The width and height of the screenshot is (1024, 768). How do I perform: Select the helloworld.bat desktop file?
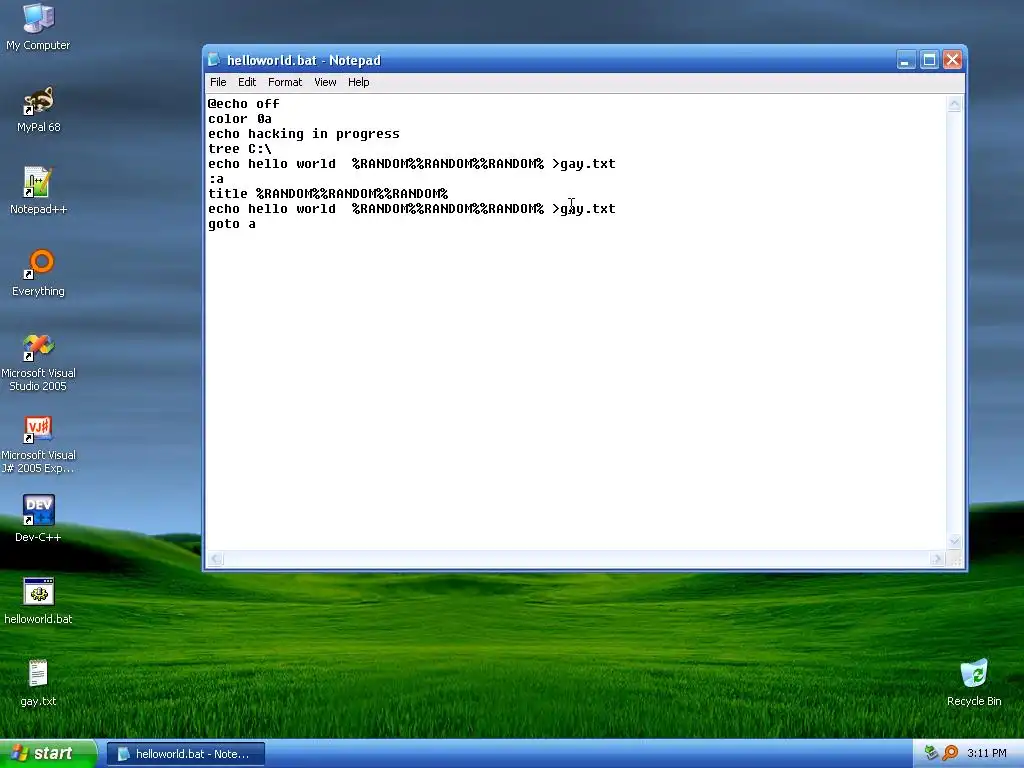tap(38, 601)
